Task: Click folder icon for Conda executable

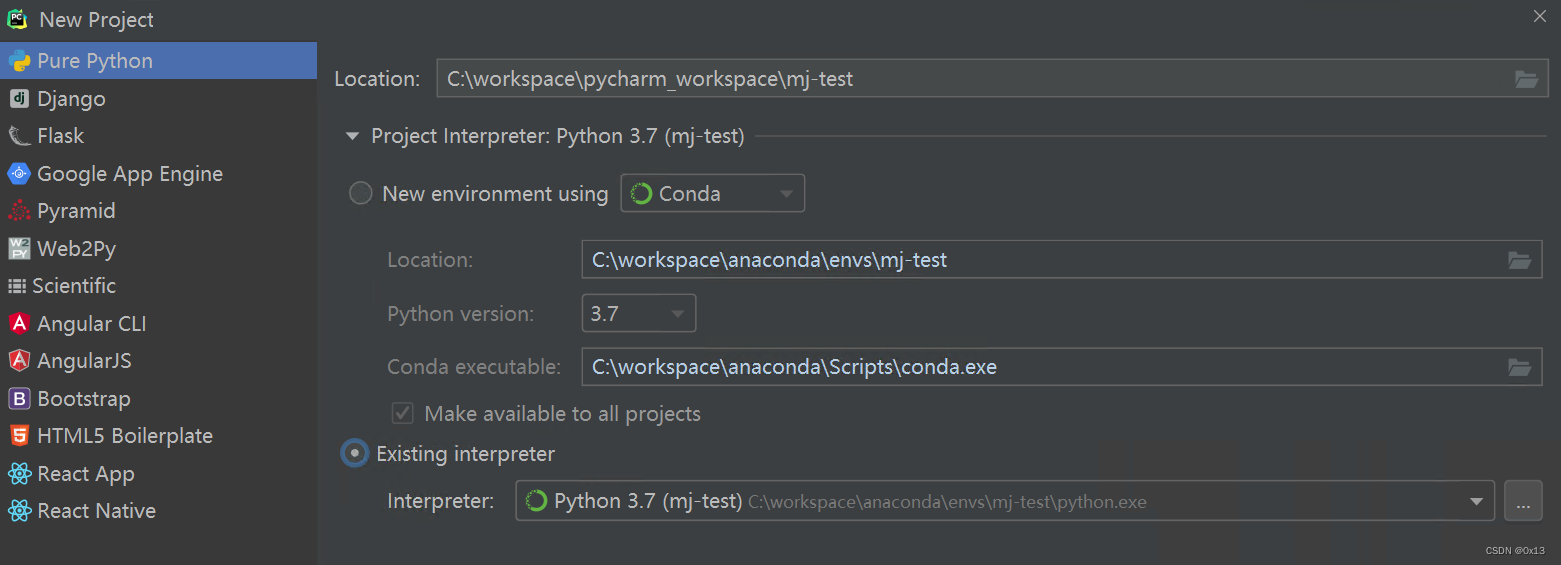Action: tap(1519, 367)
